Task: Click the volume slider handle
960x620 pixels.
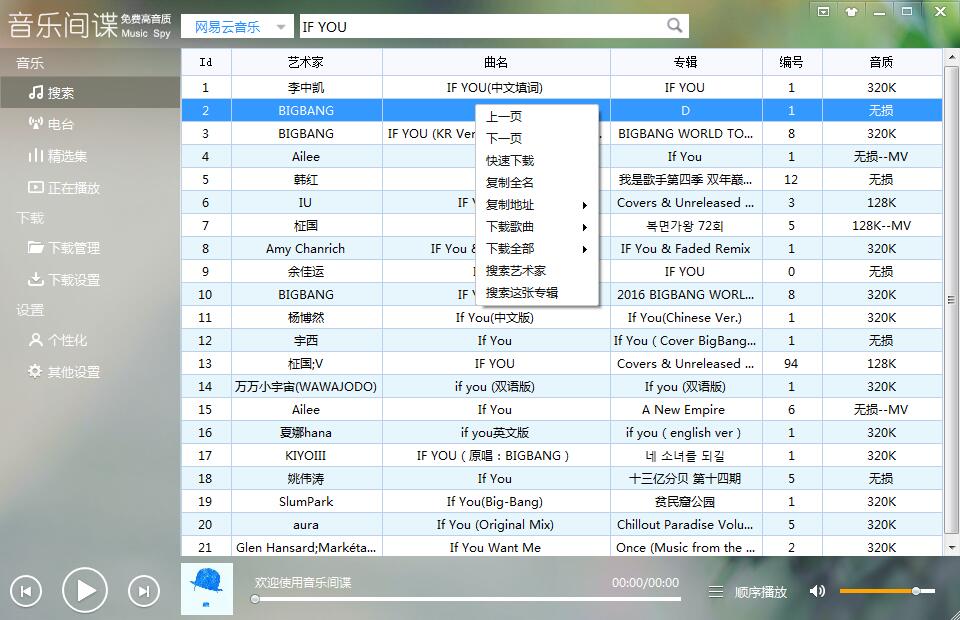Action: click(x=915, y=591)
